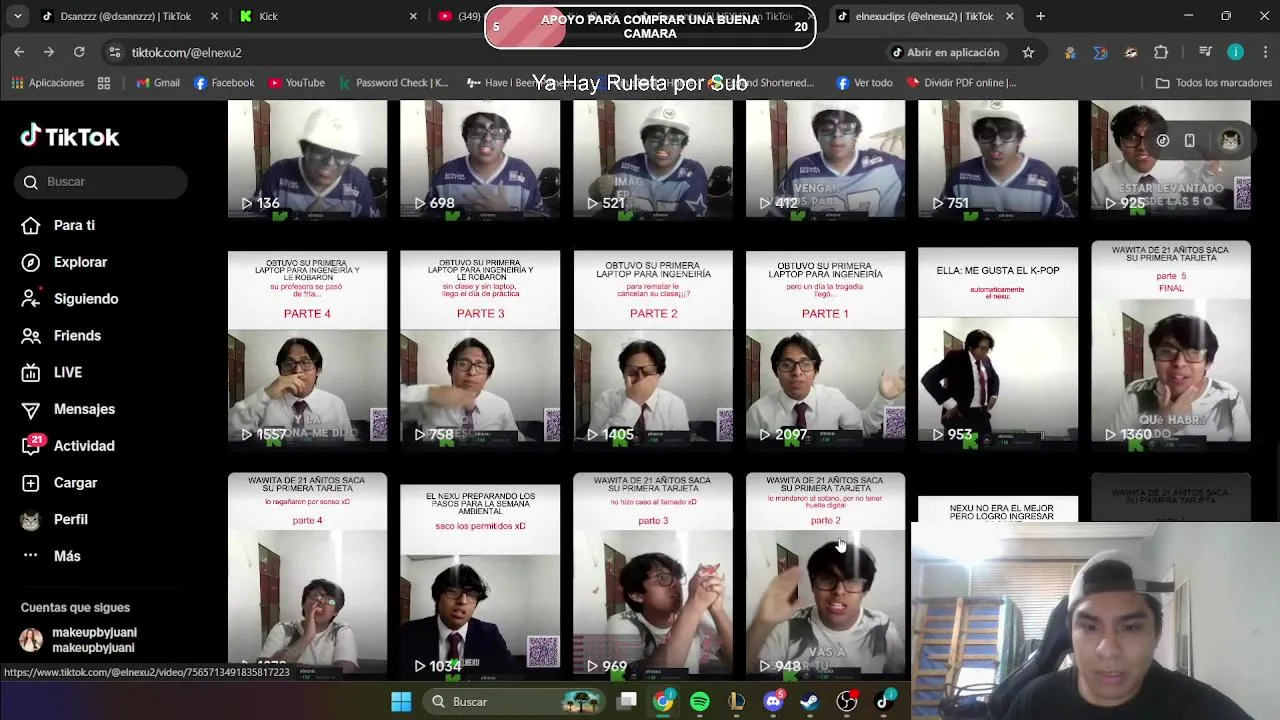Open Todos los marcadores folder
The height and width of the screenshot is (720, 1280).
[x=1213, y=83]
